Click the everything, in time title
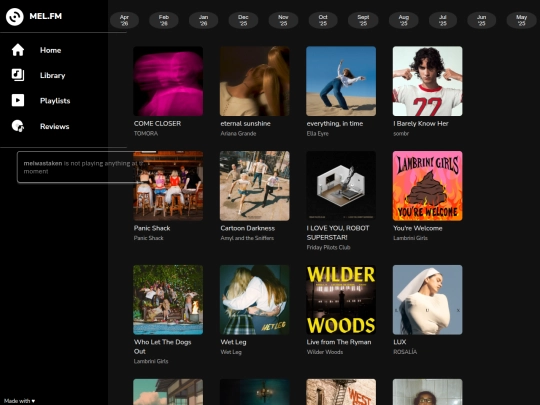This screenshot has width=540, height=405. pos(335,124)
